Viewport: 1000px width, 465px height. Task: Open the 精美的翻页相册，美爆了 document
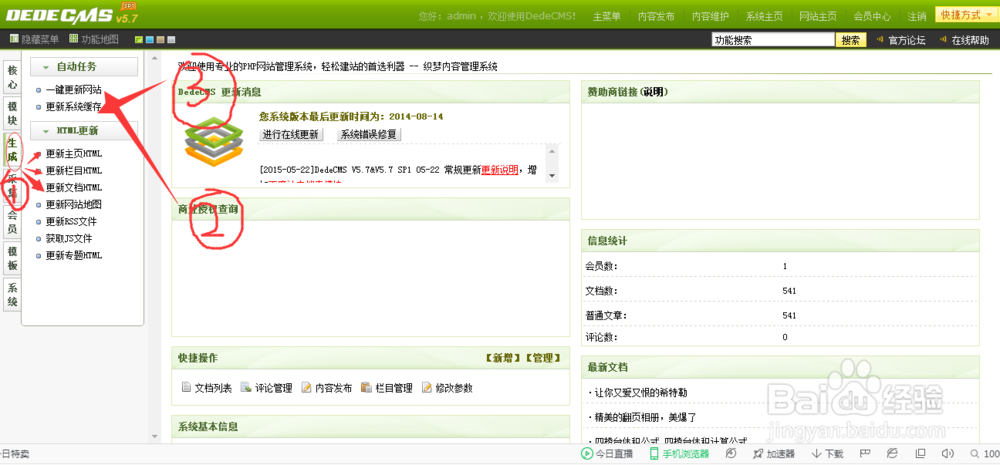point(643,417)
